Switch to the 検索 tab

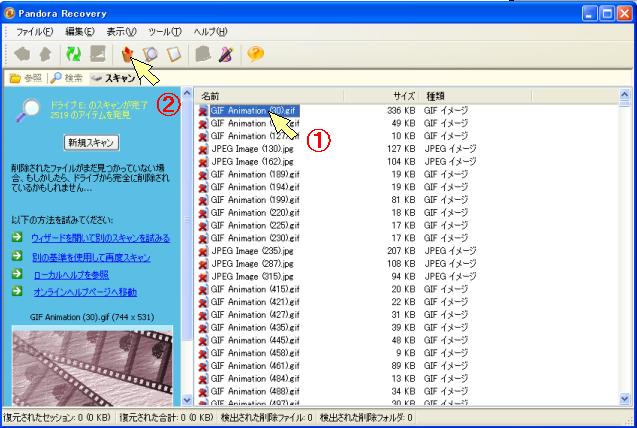click(x=67, y=78)
